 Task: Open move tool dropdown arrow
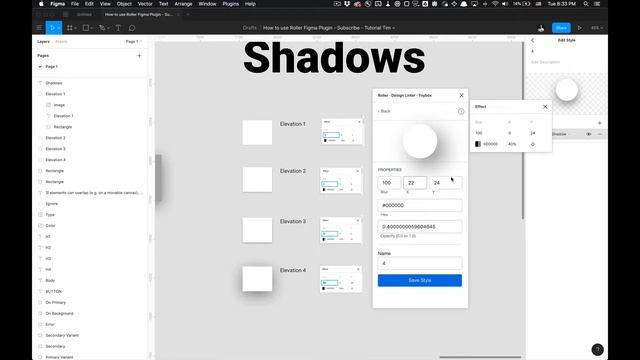click(59, 28)
